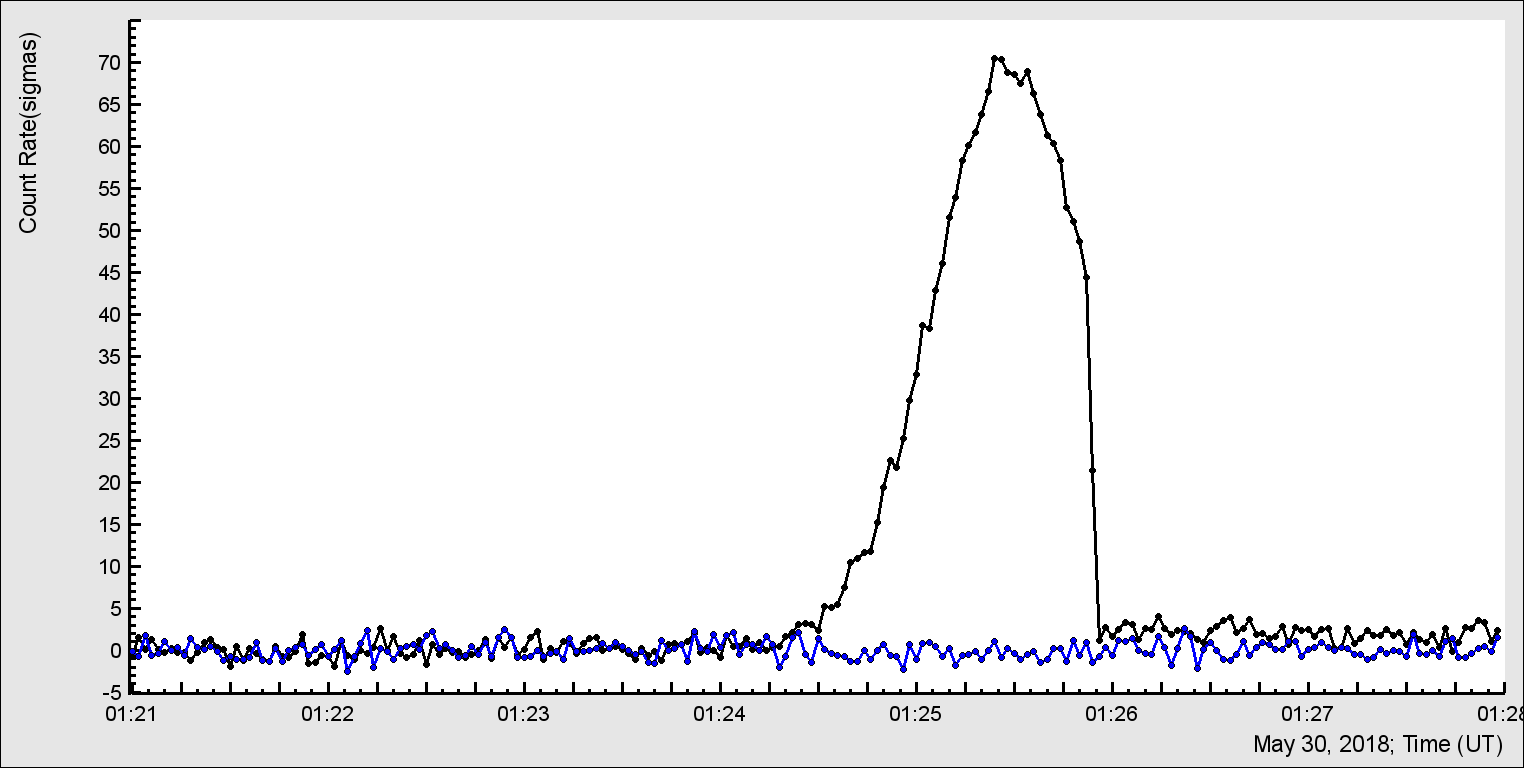The image size is (1524, 768).
Task: Click the 01:26 time axis label
Action: (1112, 714)
